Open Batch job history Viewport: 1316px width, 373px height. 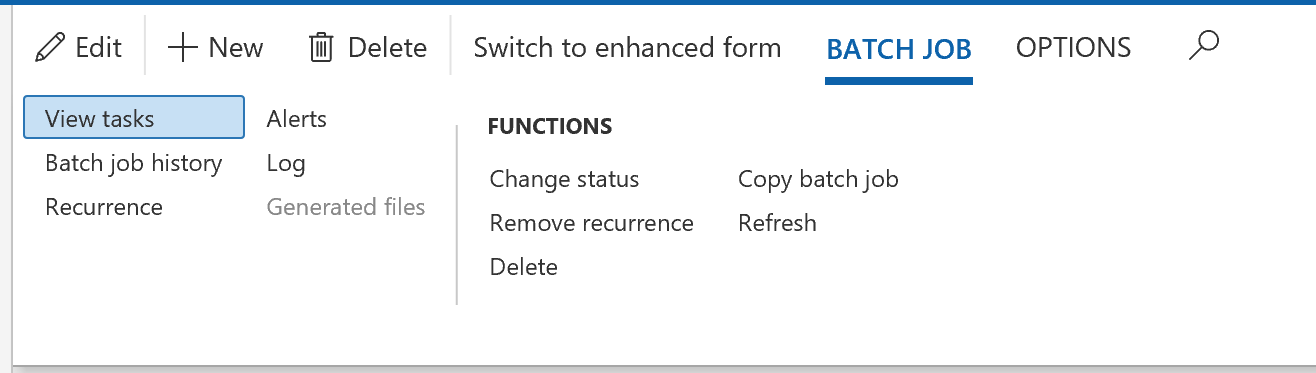(134, 163)
